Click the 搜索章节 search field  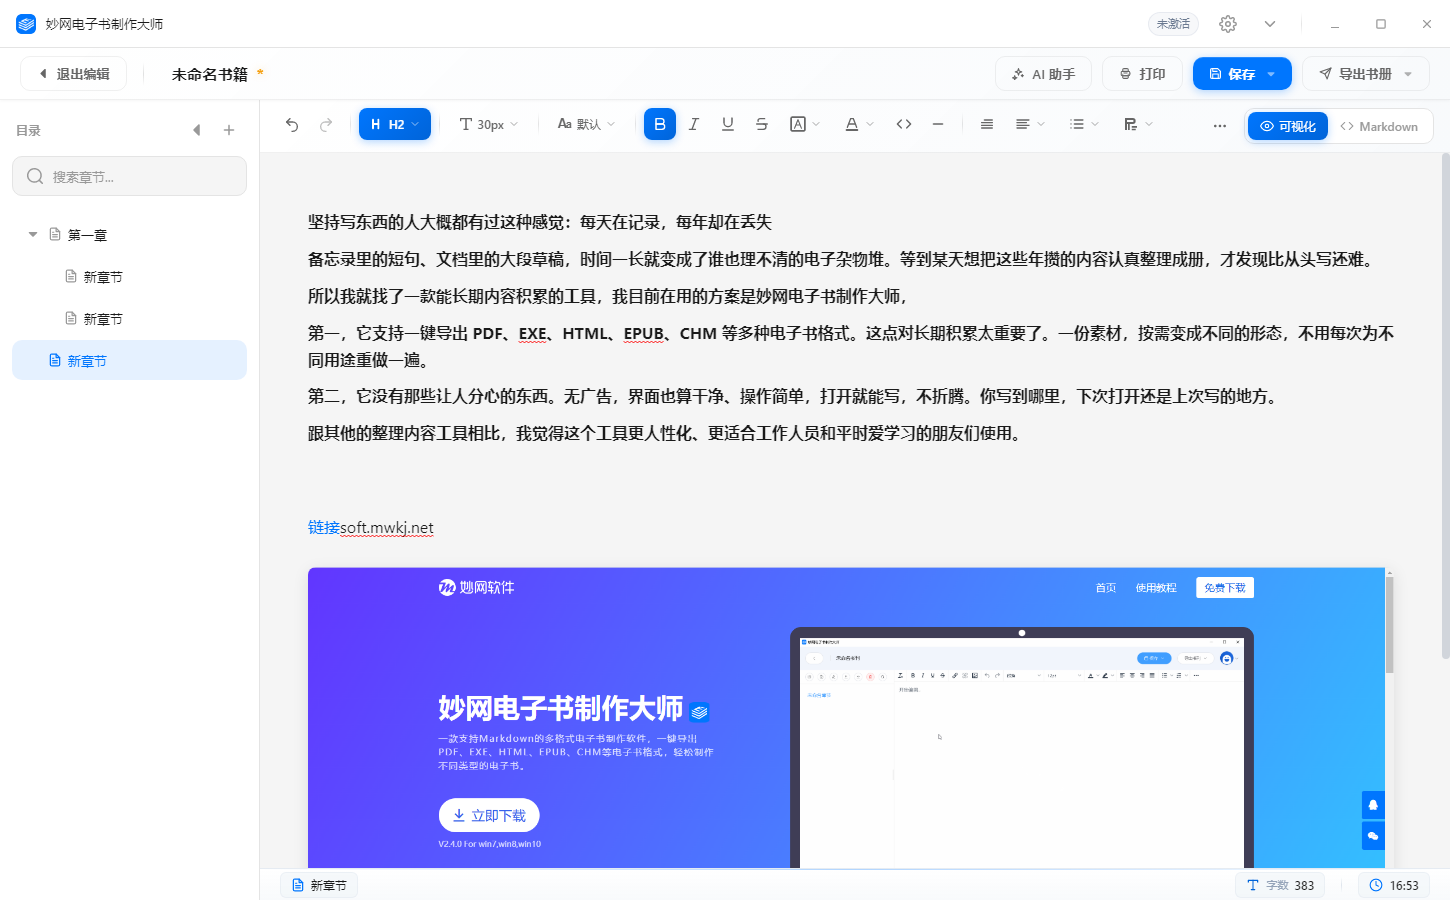tap(129, 176)
